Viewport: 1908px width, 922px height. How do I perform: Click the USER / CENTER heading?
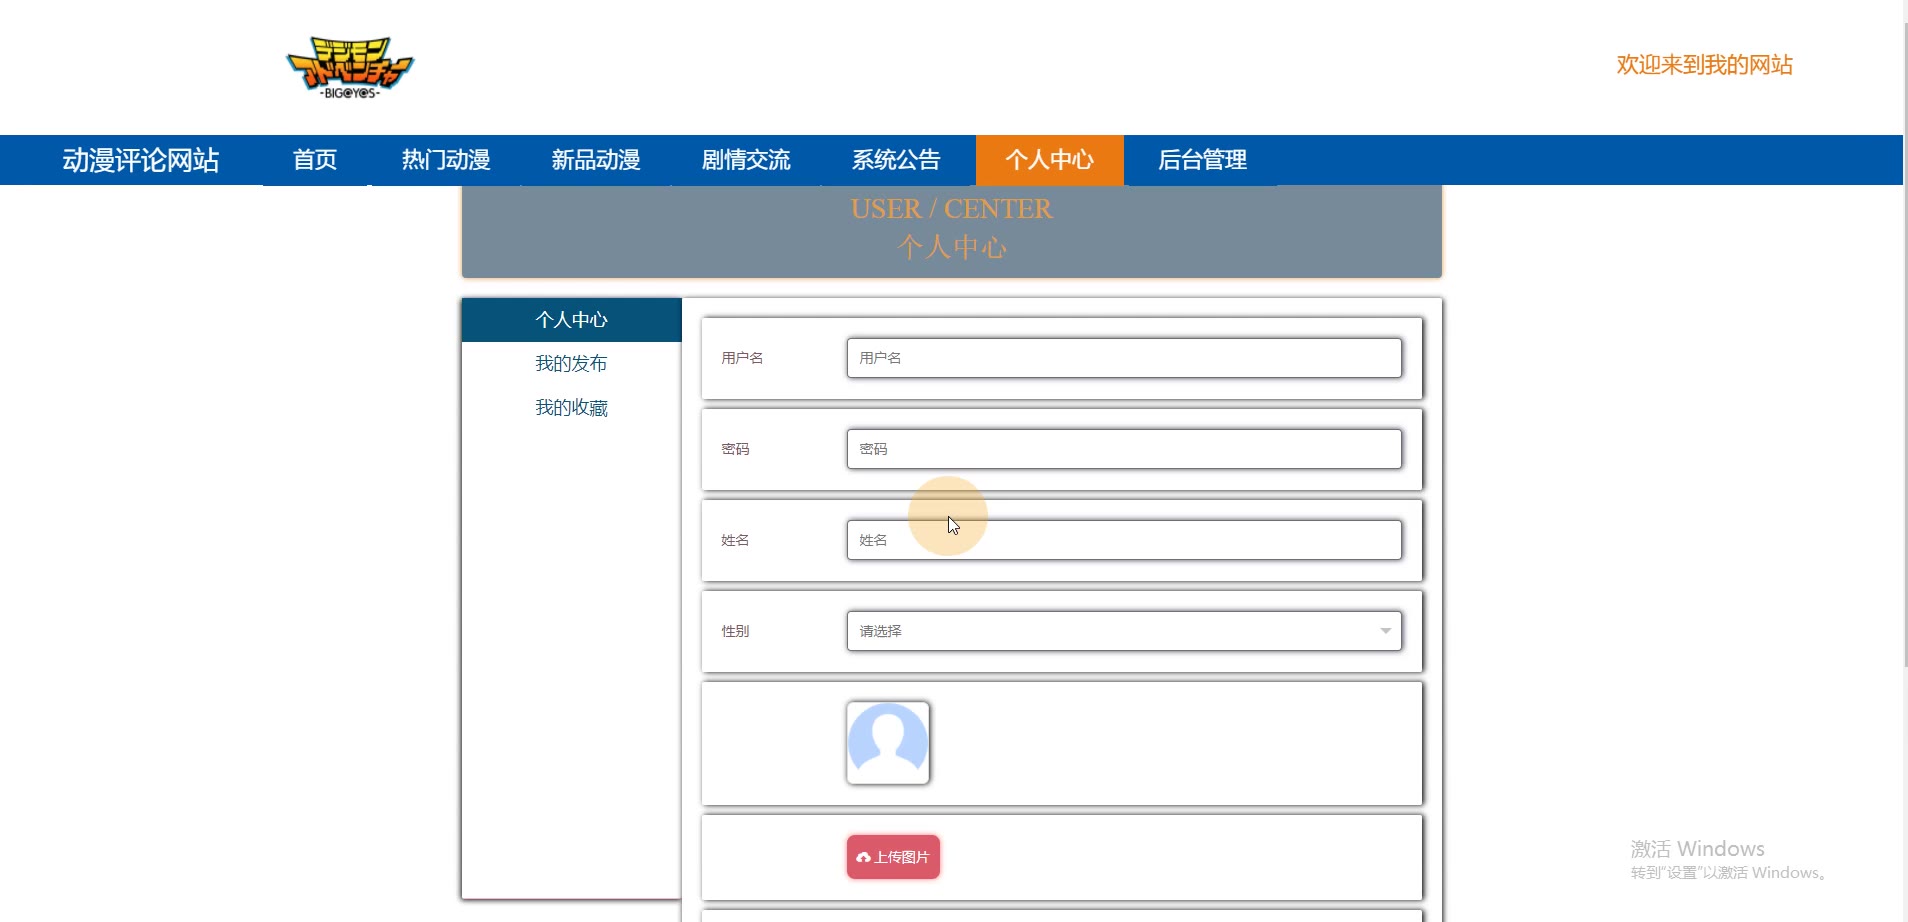[951, 209]
